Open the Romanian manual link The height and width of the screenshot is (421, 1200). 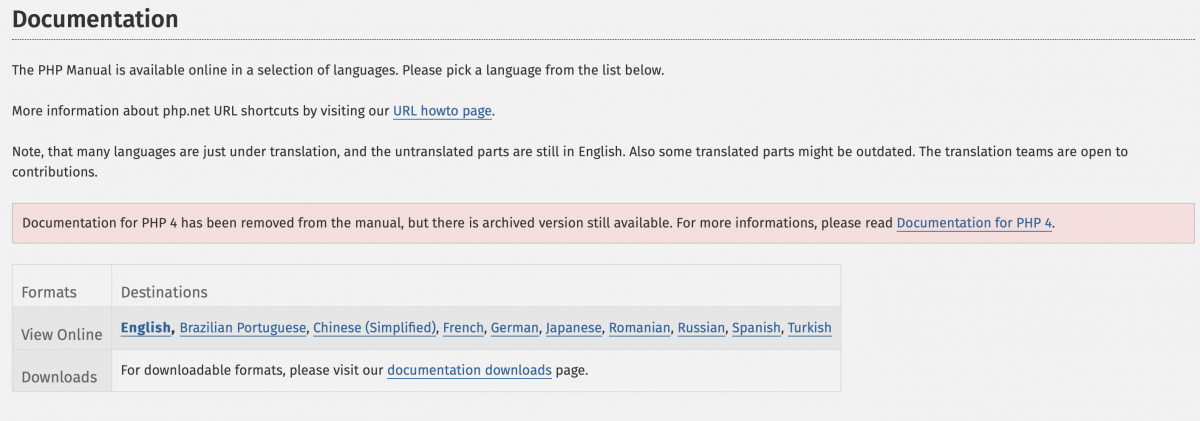[x=639, y=327]
